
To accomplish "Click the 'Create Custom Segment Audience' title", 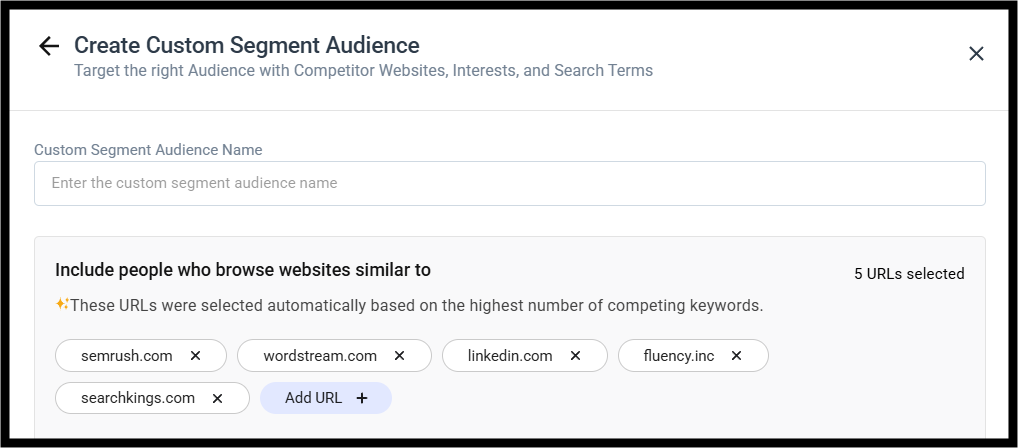I will tap(247, 45).
